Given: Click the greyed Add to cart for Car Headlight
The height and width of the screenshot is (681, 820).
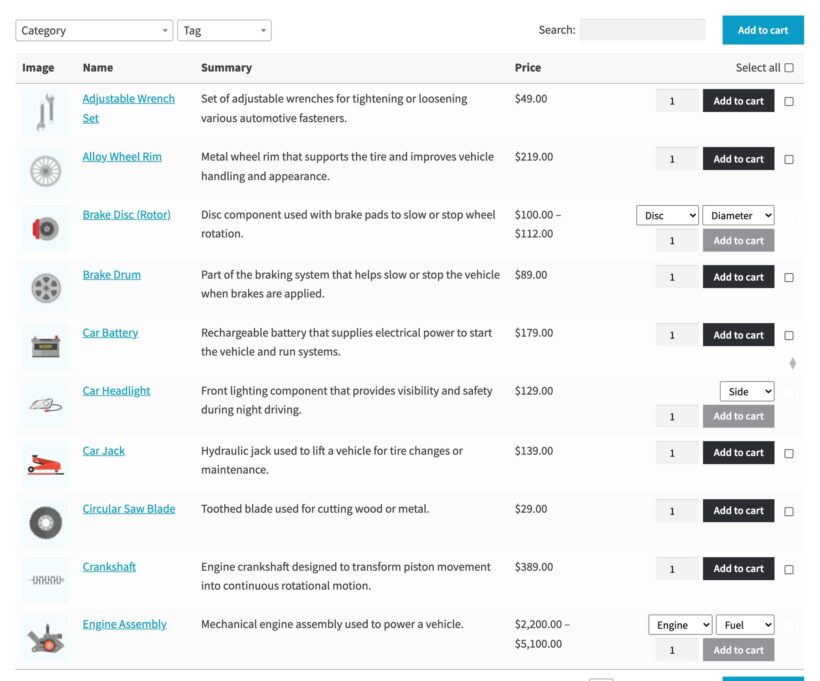Looking at the screenshot, I should 738,416.
